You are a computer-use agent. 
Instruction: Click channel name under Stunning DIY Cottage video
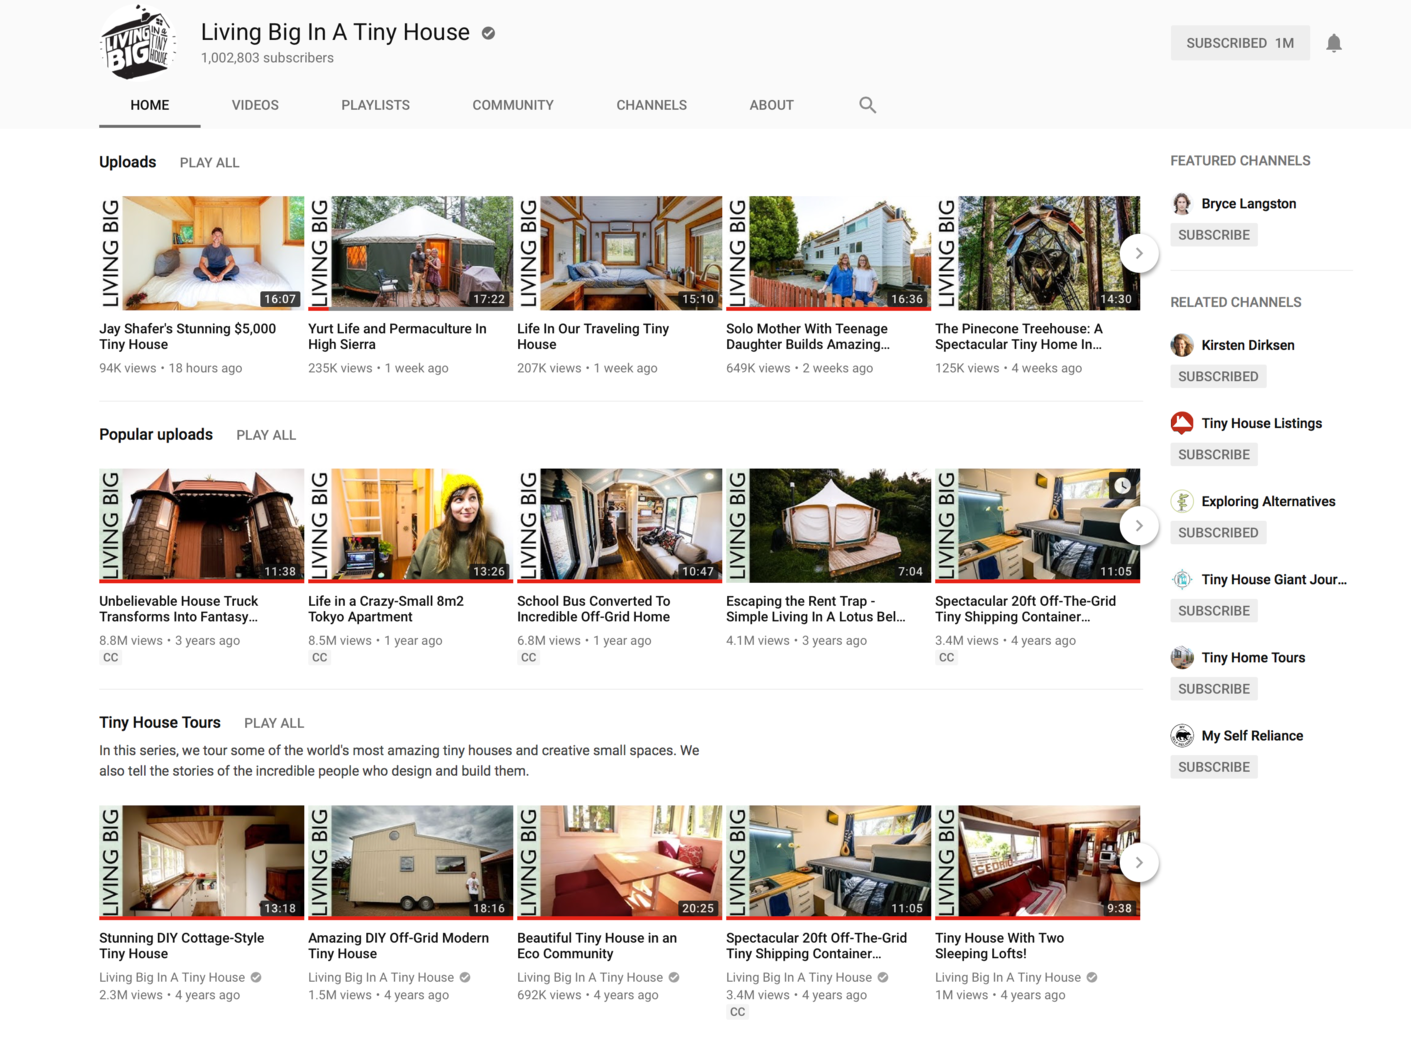pyautogui.click(x=172, y=977)
